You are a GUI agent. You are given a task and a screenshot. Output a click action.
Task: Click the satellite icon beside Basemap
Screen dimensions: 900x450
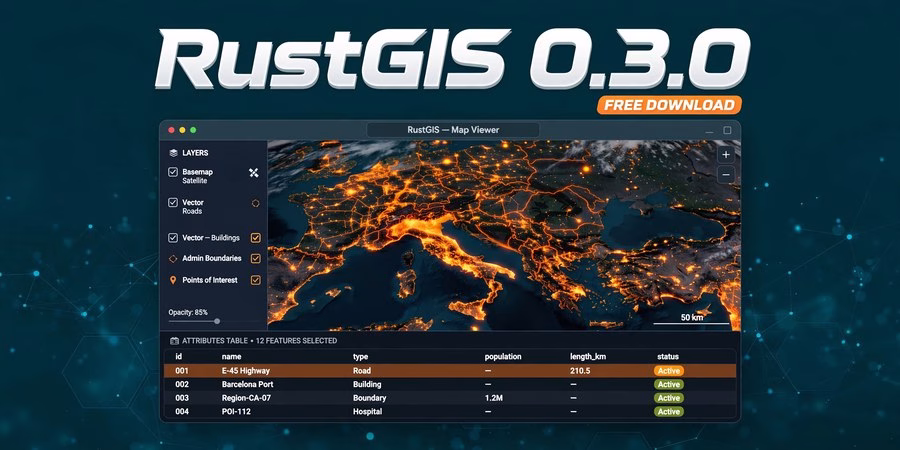click(x=254, y=173)
